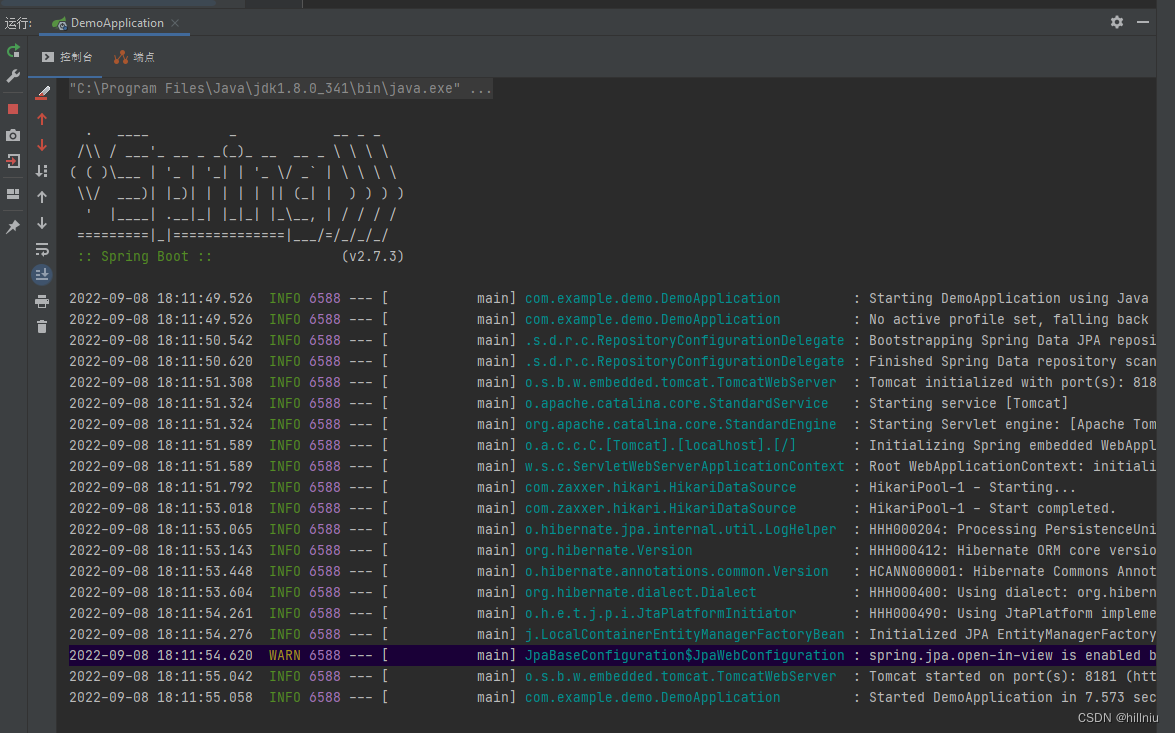The width and height of the screenshot is (1175, 733).
Task: Expand the folded java.exe command line
Action: tap(281, 88)
